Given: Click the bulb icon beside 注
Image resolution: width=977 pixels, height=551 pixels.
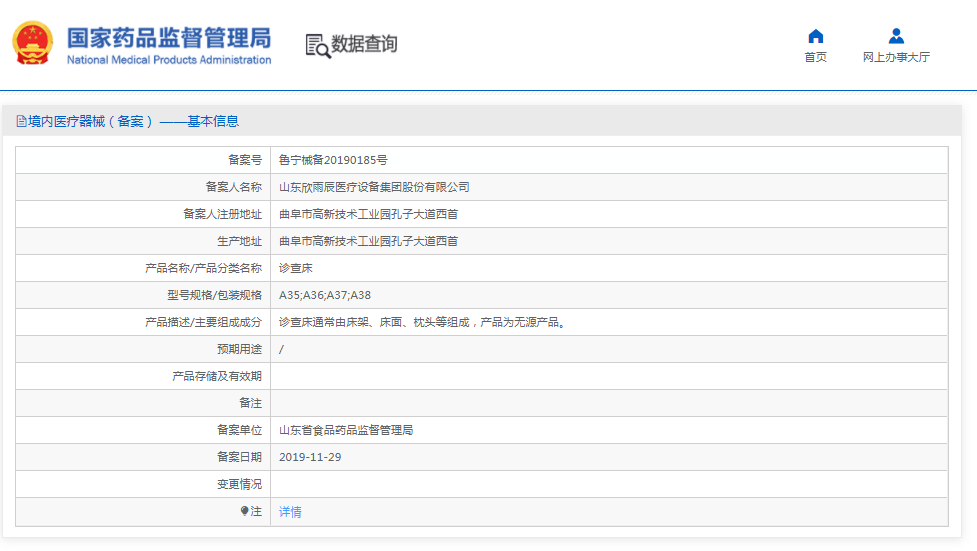Looking at the screenshot, I should coord(244,511).
